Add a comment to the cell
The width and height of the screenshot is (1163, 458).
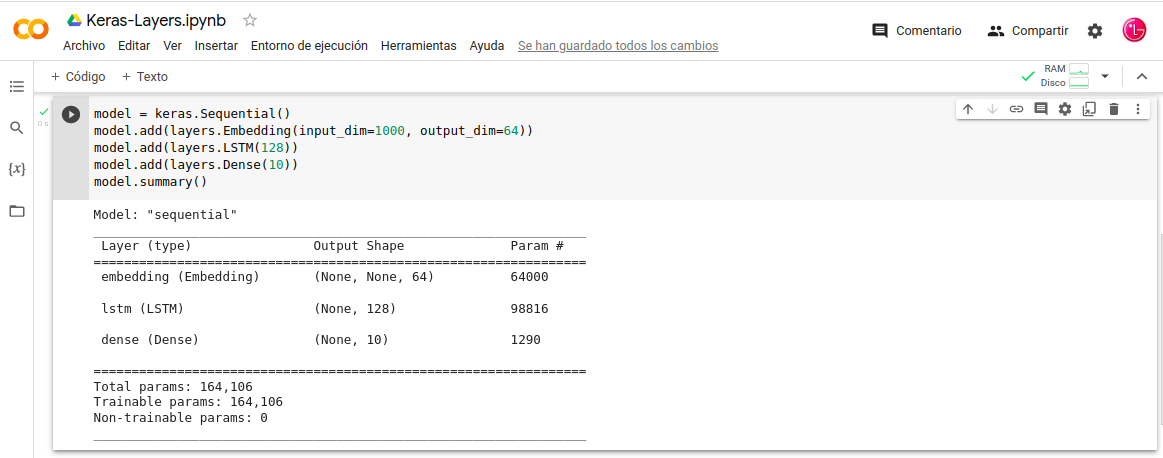pyautogui.click(x=1040, y=109)
